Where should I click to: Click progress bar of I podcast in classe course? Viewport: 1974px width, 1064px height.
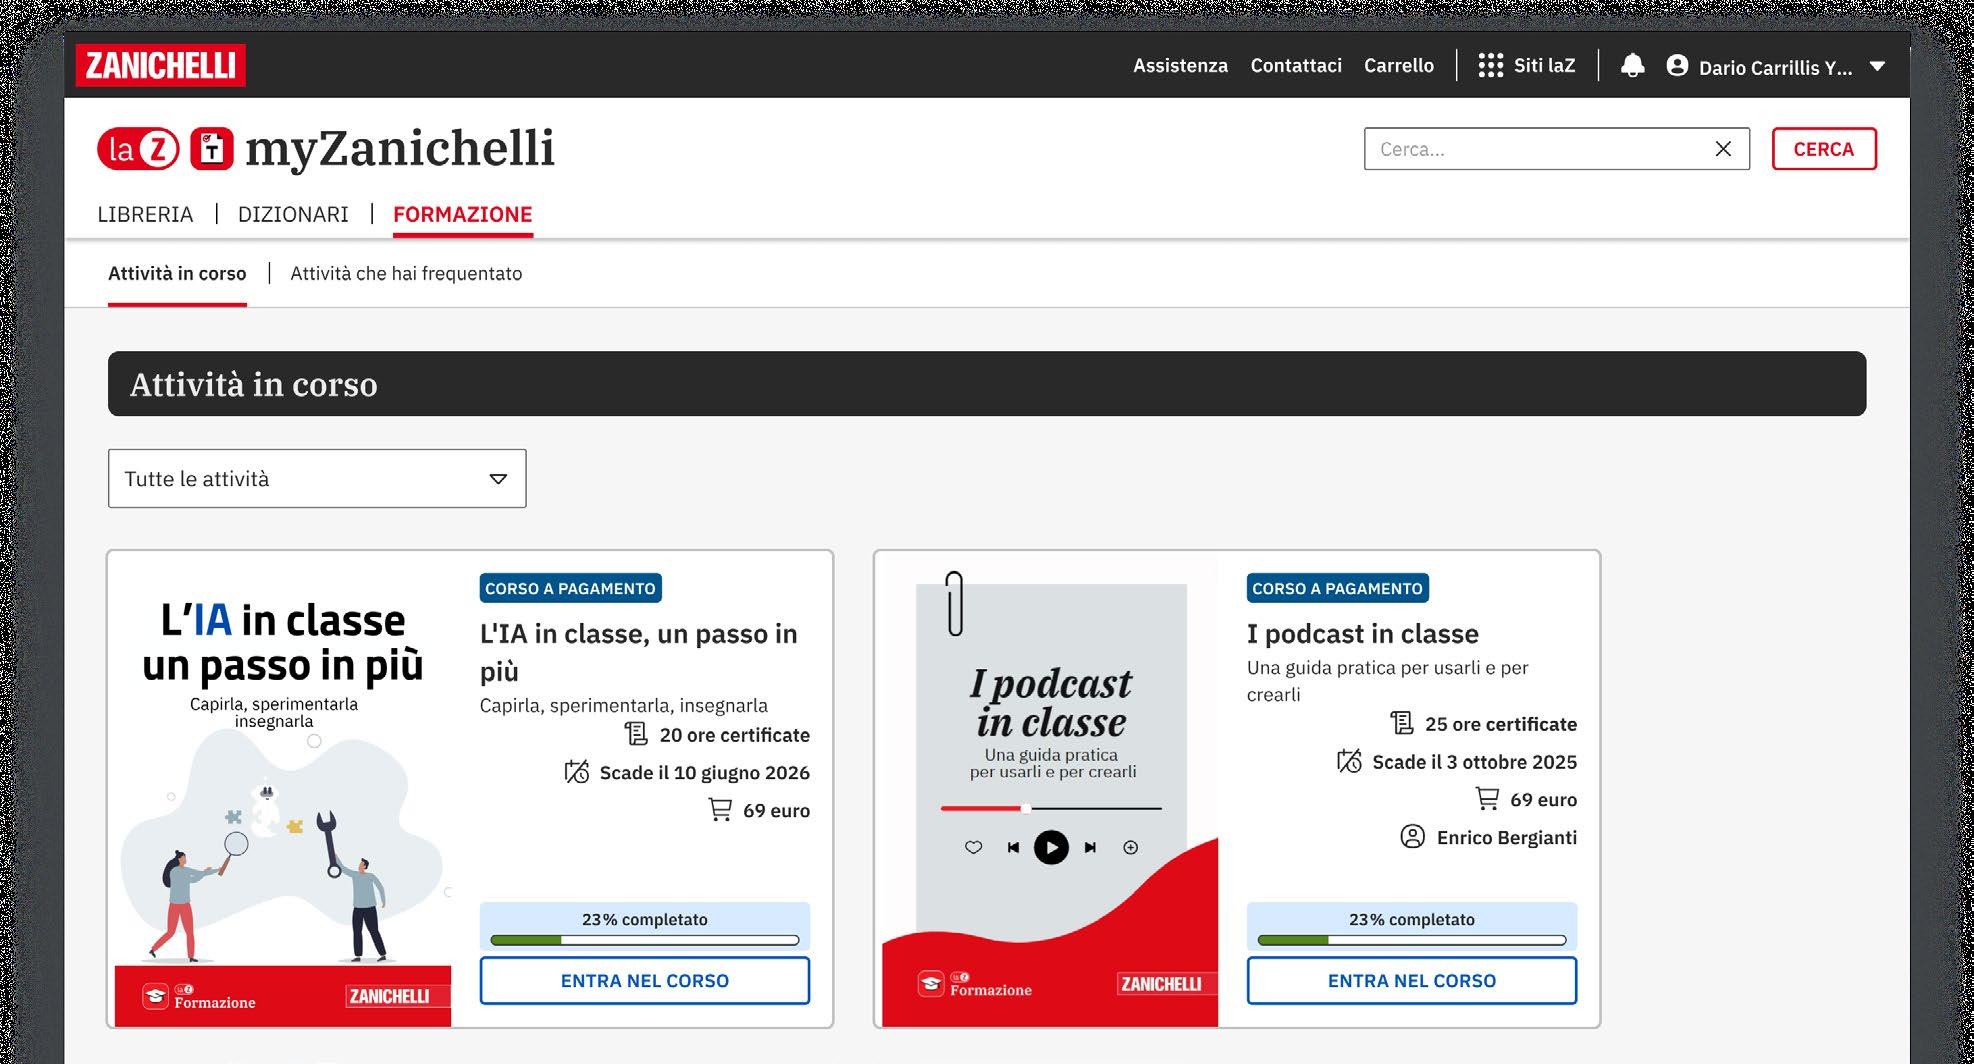1412,940
